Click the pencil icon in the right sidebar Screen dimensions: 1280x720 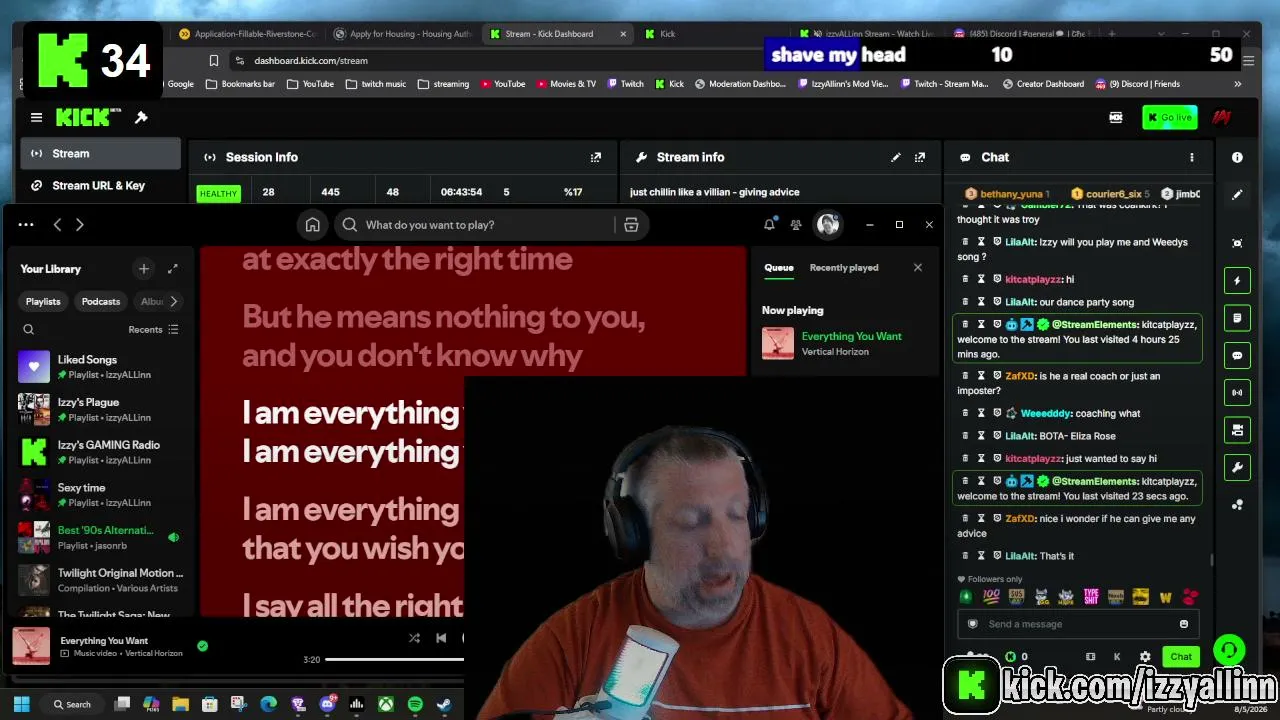pyautogui.click(x=1237, y=195)
